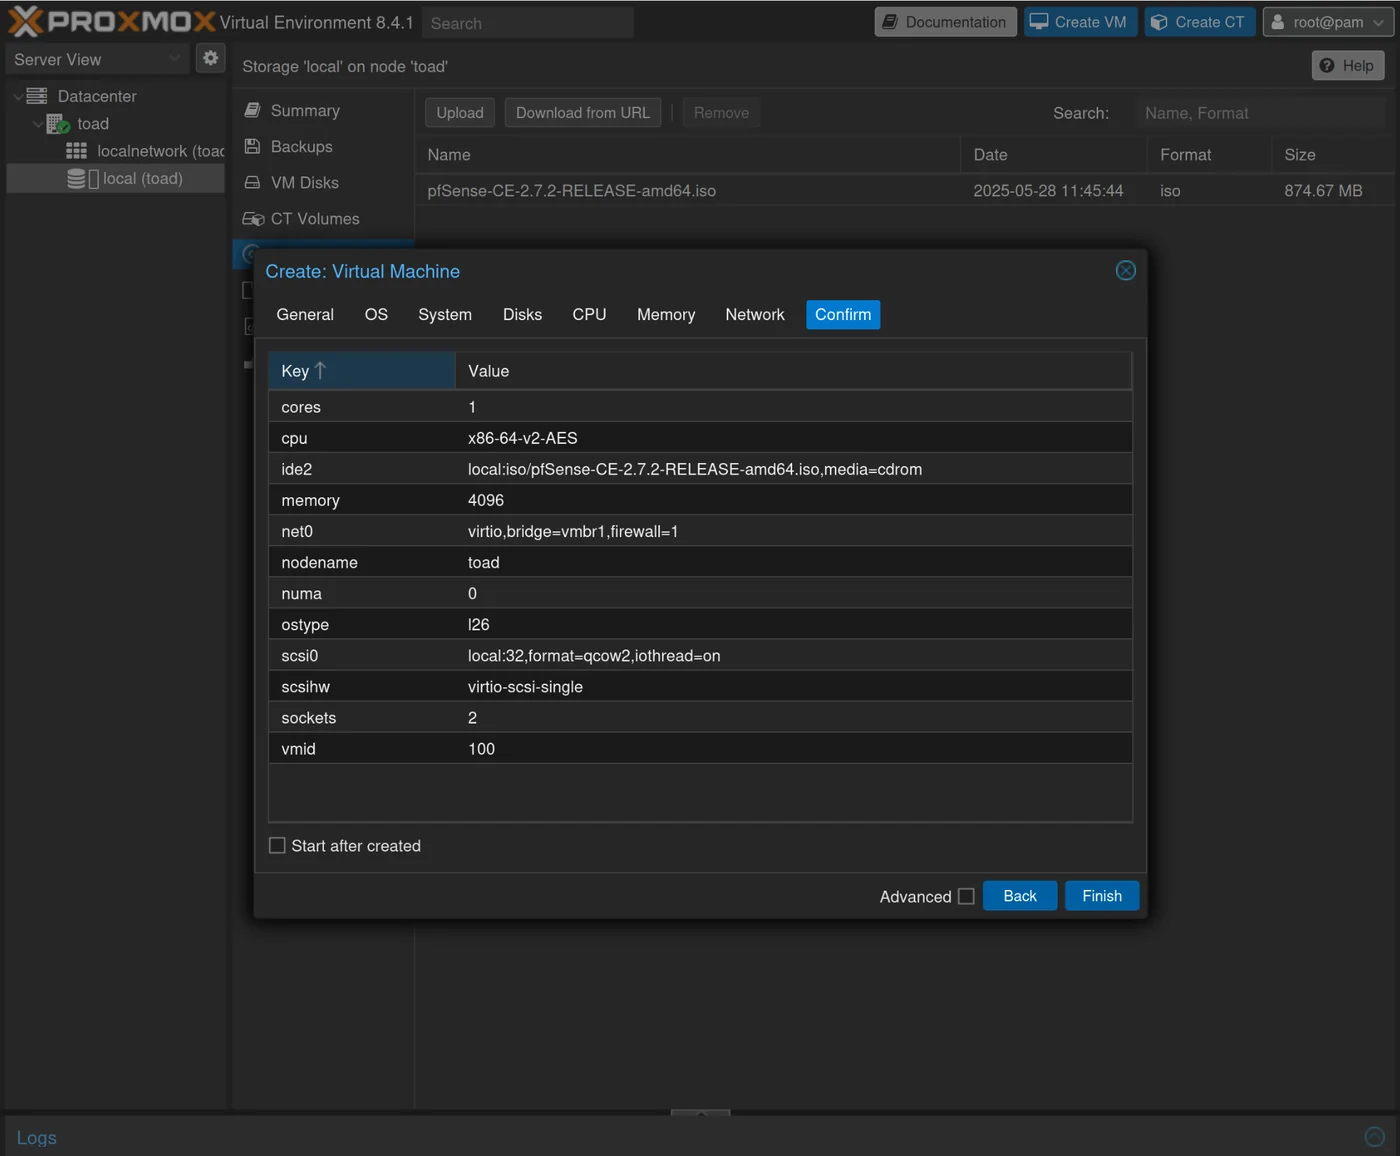Open the gear settings icon beside Server View
The height and width of the screenshot is (1156, 1400).
pyautogui.click(x=210, y=58)
